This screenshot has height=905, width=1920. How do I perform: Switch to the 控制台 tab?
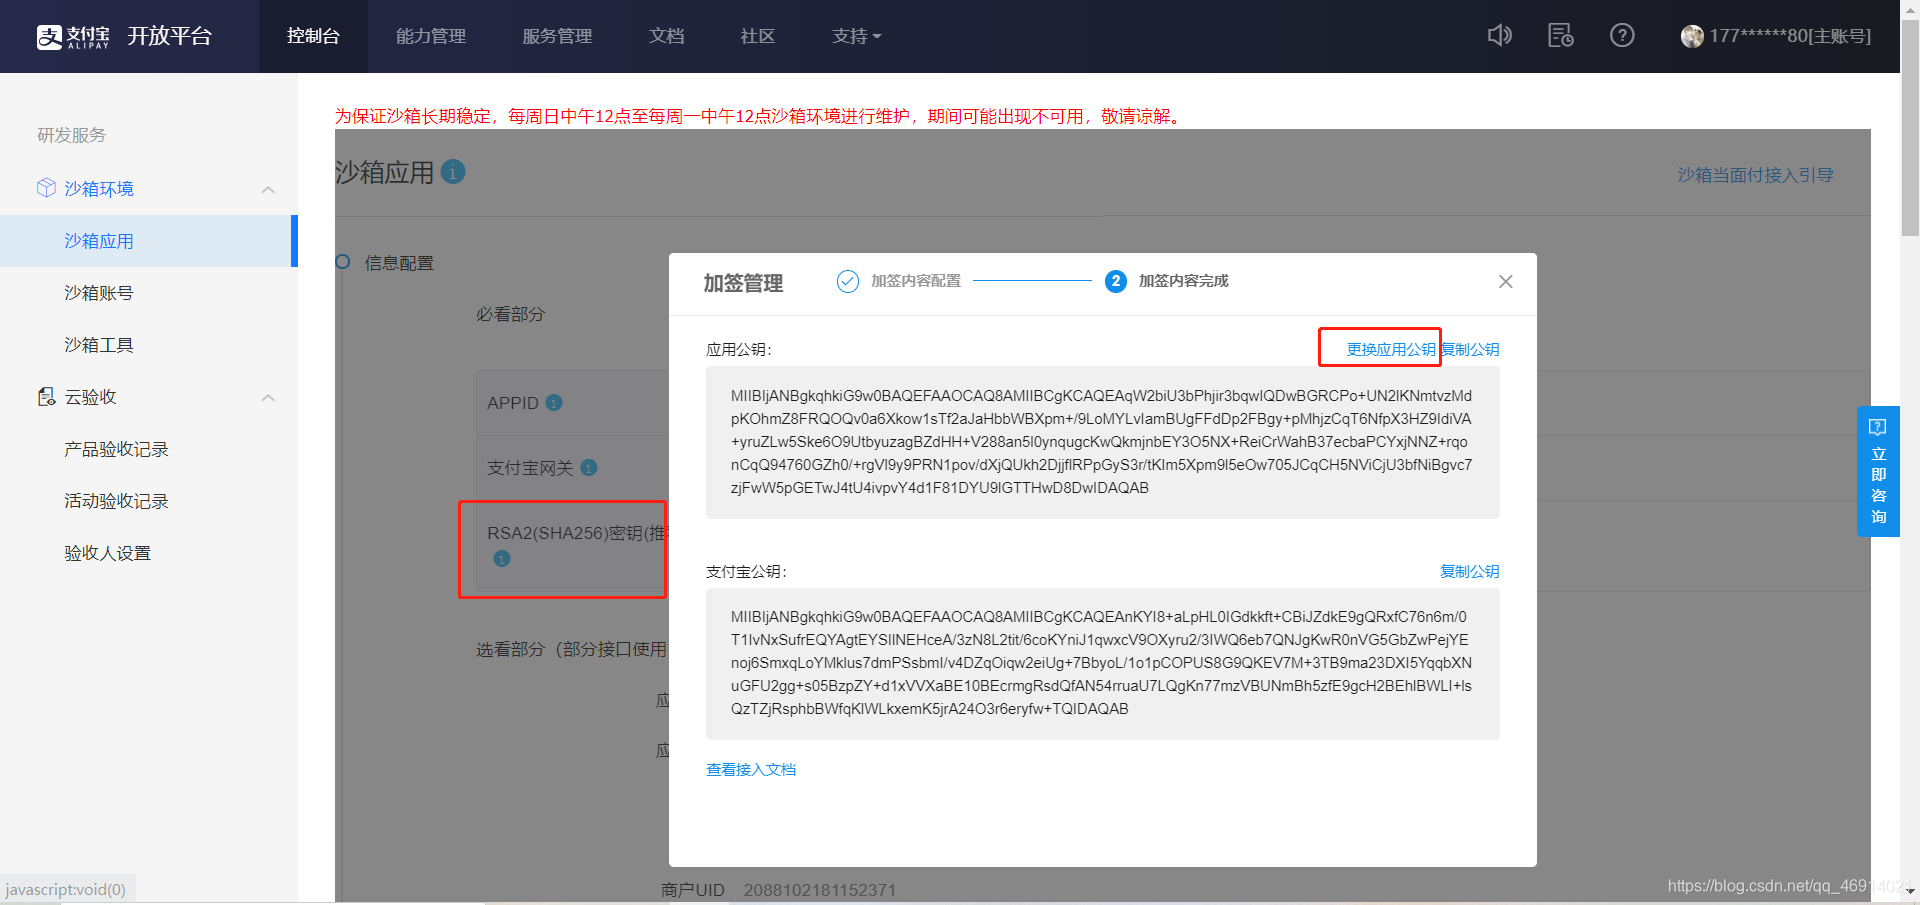(313, 36)
